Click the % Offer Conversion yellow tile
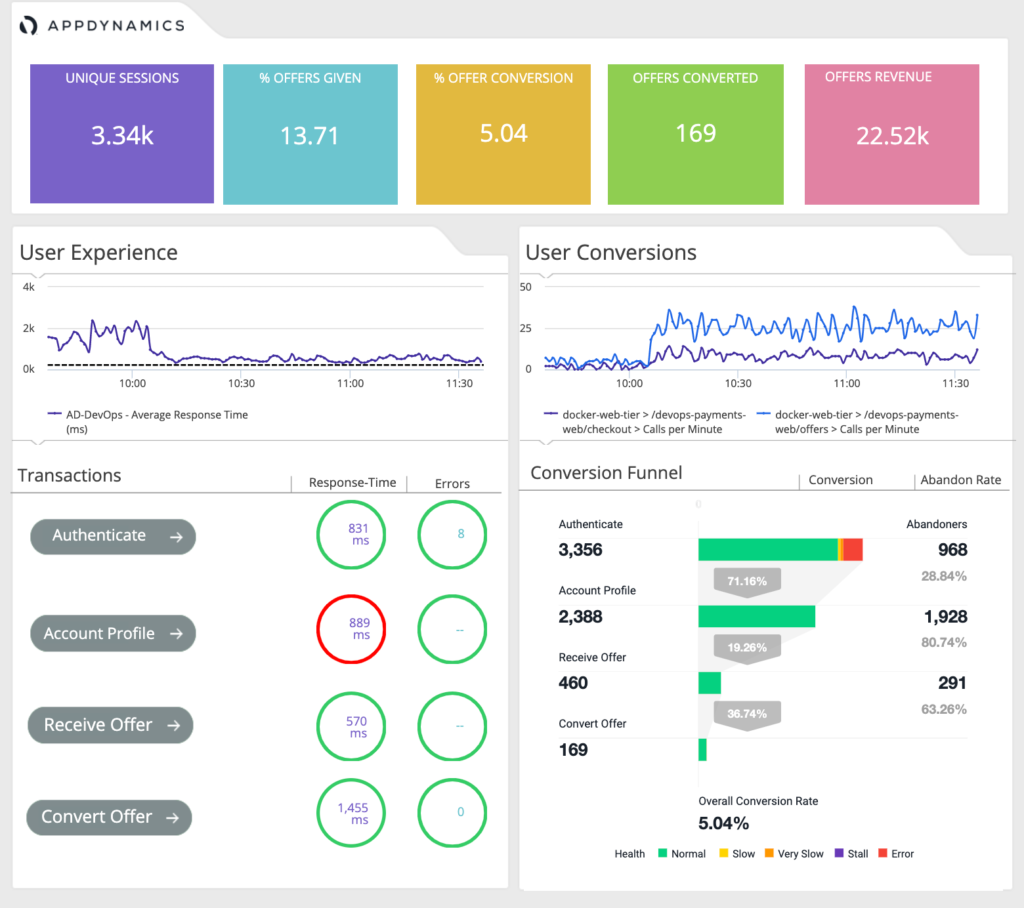 tap(503, 134)
